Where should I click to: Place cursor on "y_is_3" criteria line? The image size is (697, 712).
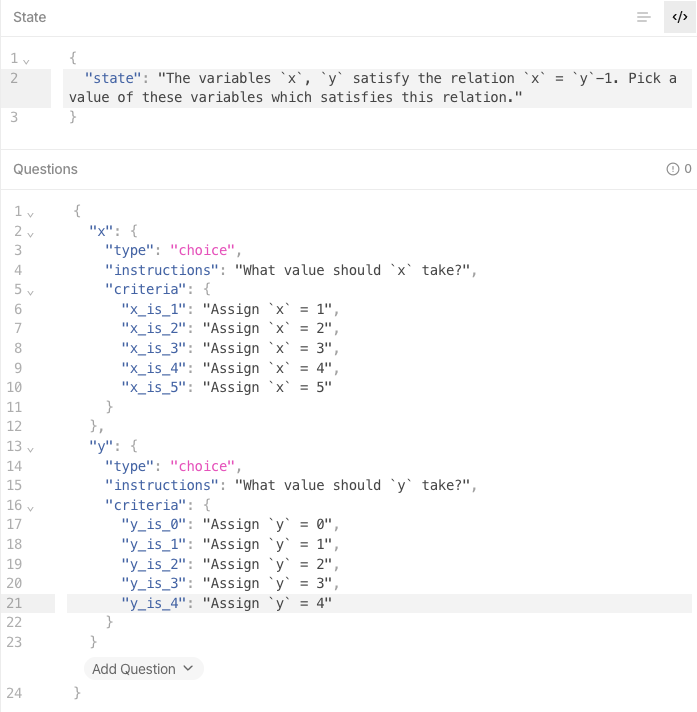(230, 583)
